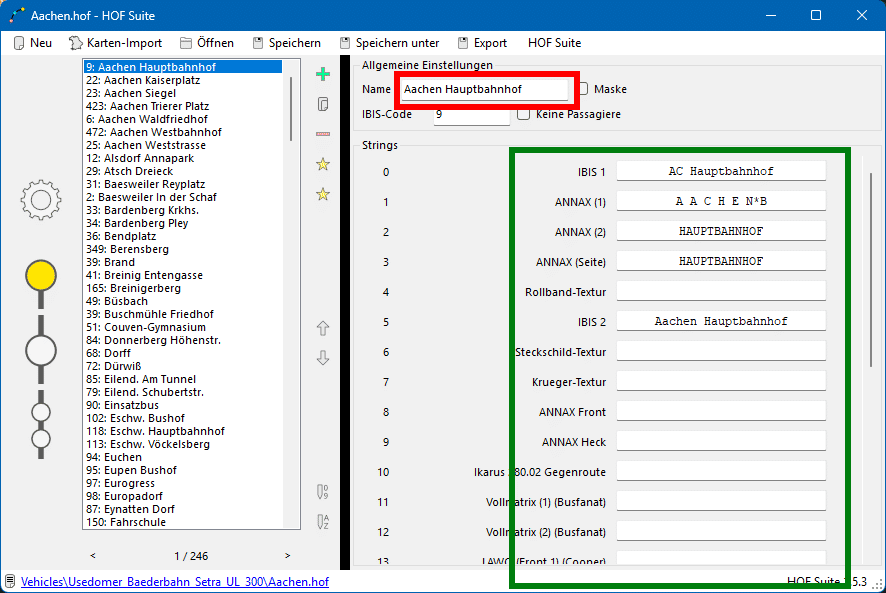Click the green plus add entry icon
This screenshot has width=886, height=593.
click(322, 75)
